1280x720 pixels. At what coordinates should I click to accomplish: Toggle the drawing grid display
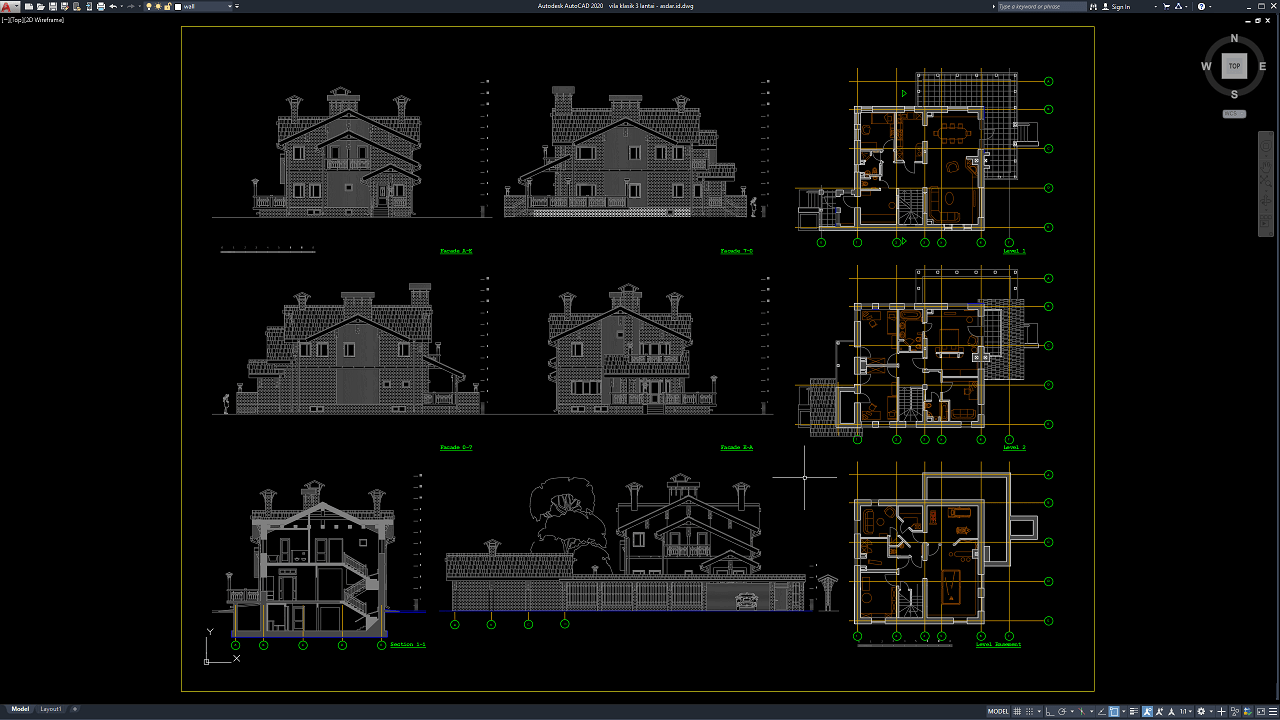click(x=1017, y=712)
